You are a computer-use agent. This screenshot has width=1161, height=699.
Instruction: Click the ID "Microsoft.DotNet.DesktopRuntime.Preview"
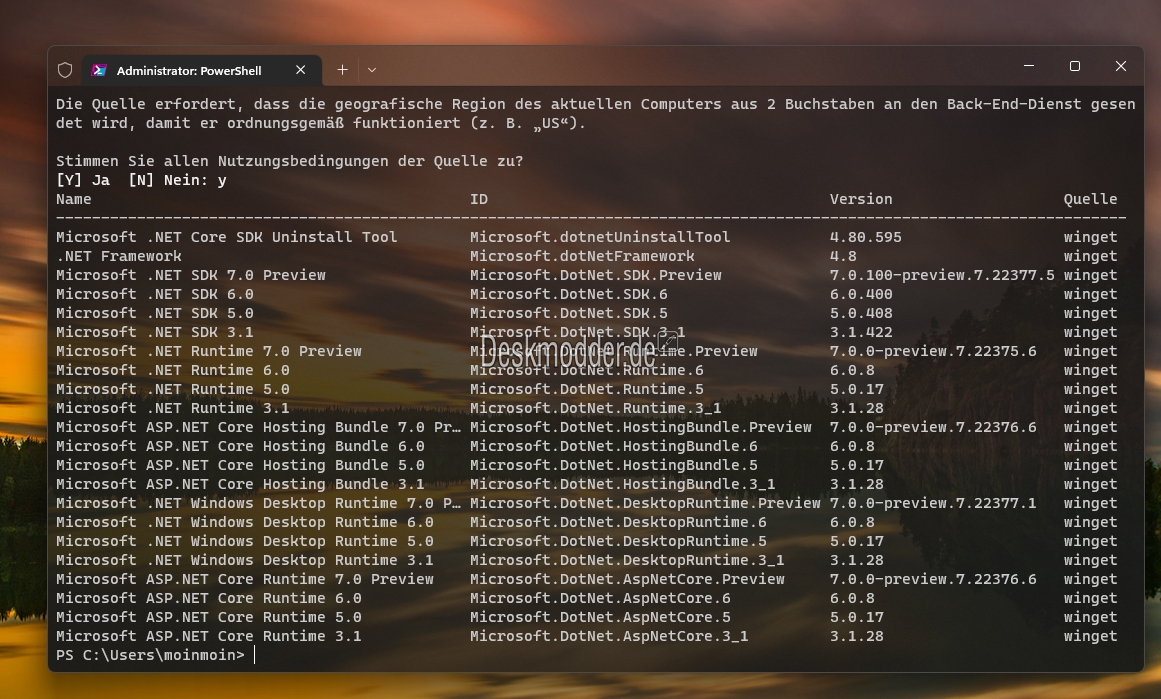click(646, 504)
